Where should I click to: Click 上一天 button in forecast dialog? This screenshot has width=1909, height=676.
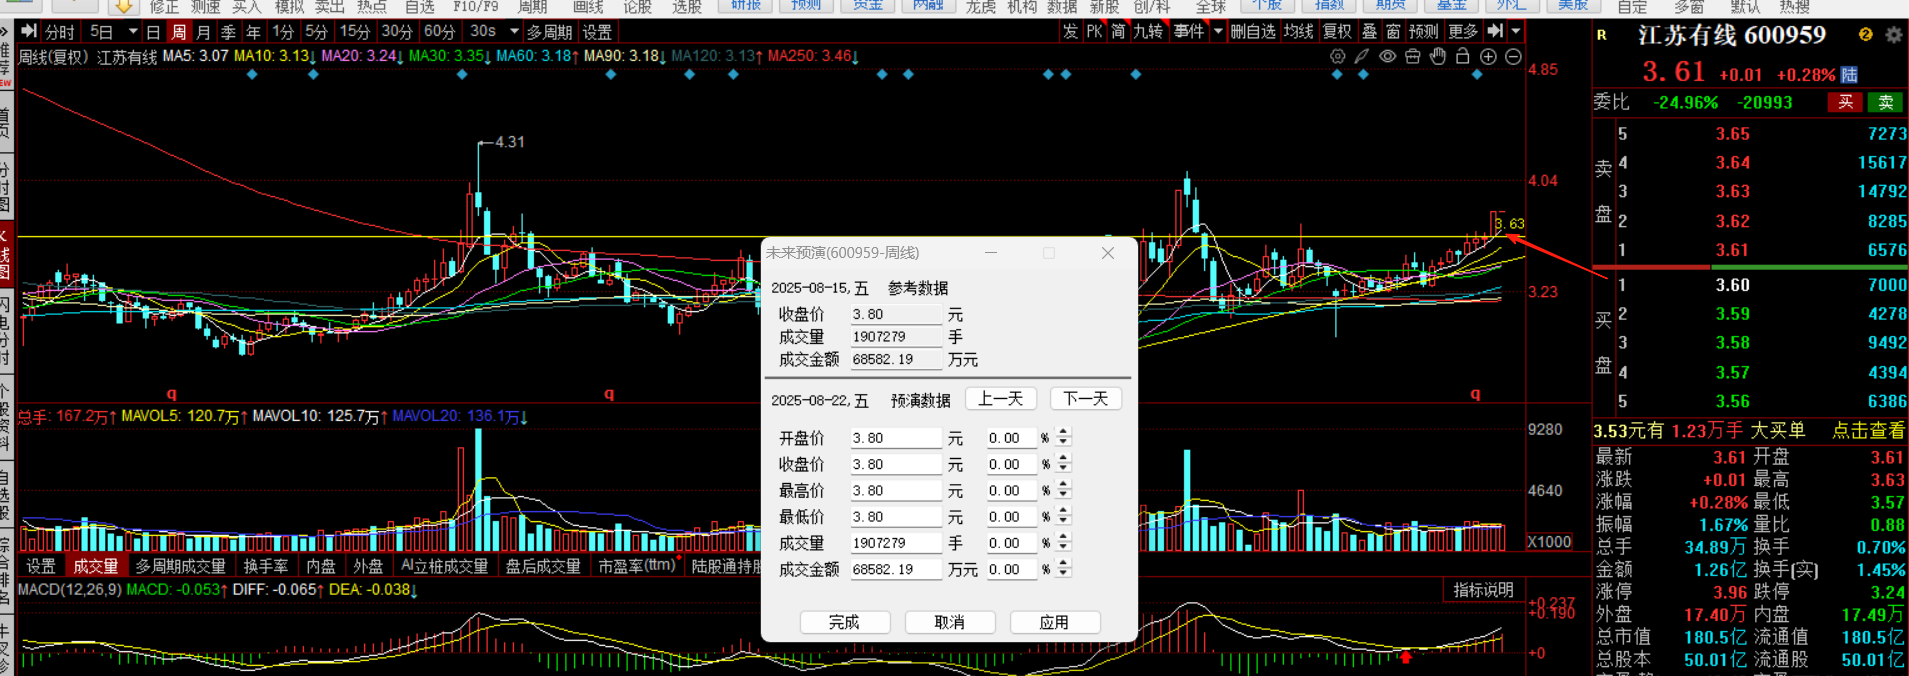[1000, 399]
